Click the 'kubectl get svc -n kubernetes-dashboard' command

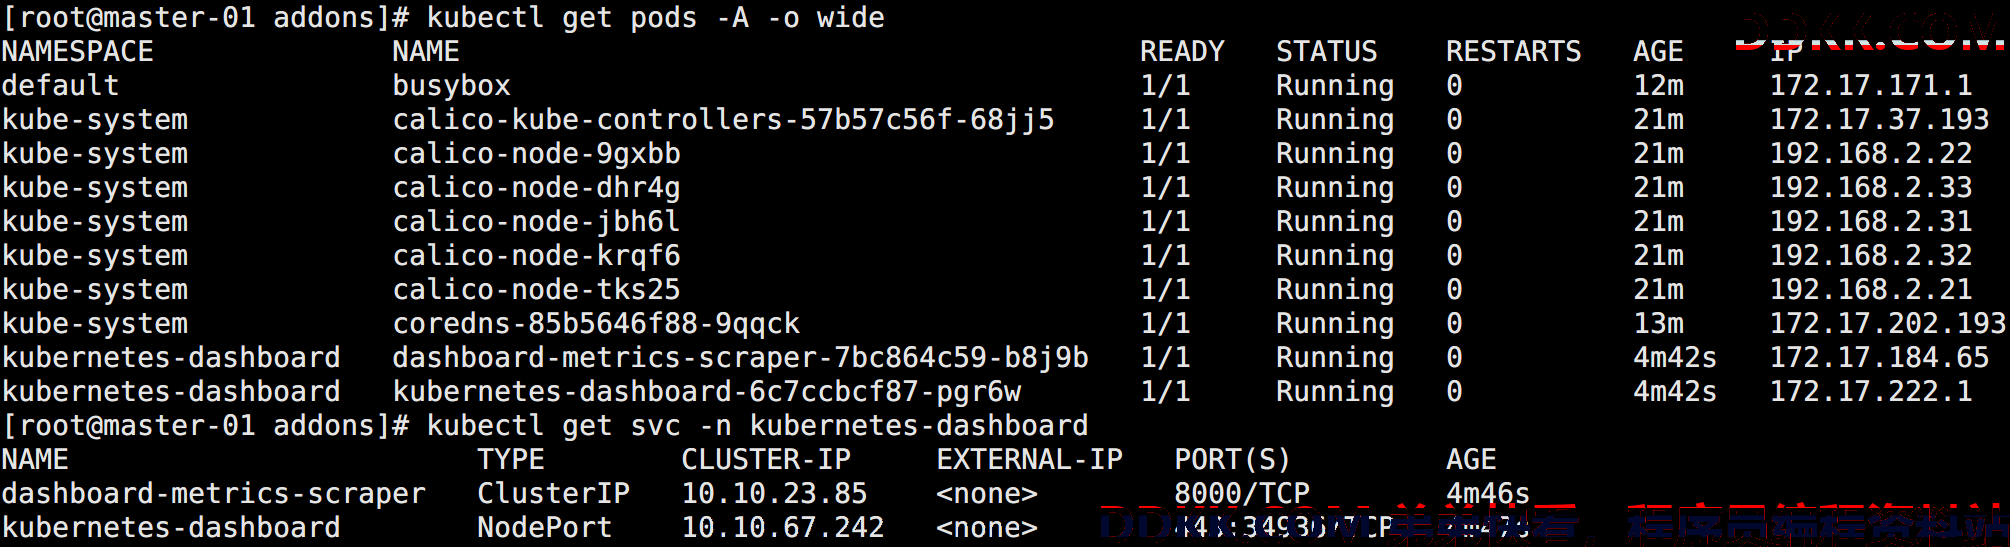click(757, 426)
